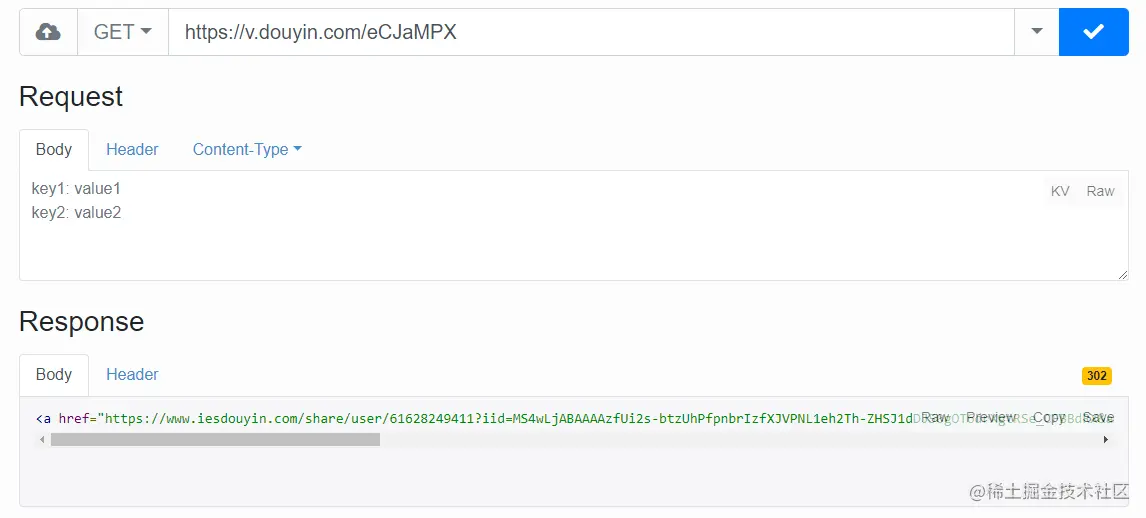1146x518 pixels.
Task: Copy the response body
Action: tap(1049, 417)
